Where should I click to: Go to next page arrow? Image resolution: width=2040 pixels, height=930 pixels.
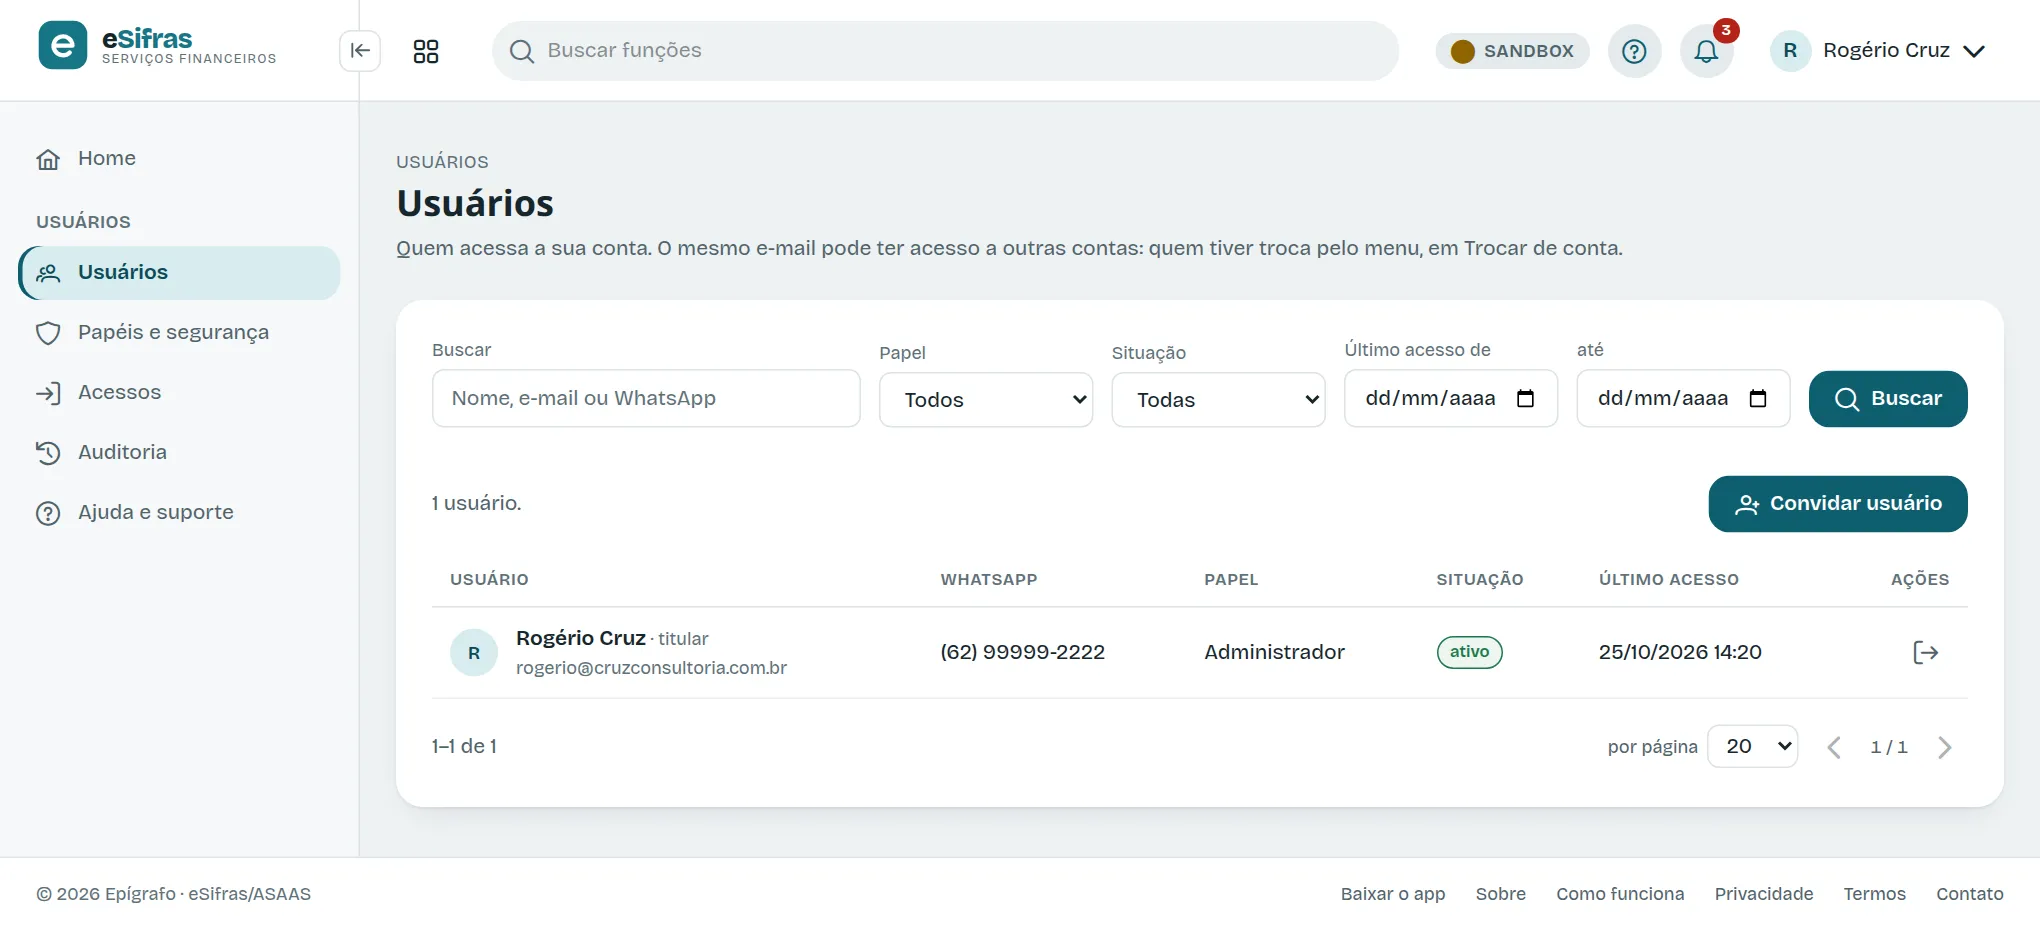pyautogui.click(x=1944, y=747)
